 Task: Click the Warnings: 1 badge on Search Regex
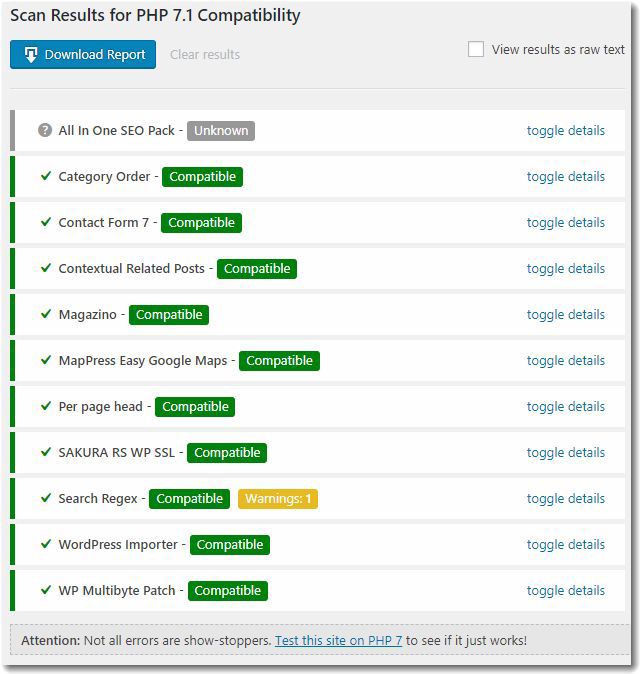click(278, 499)
